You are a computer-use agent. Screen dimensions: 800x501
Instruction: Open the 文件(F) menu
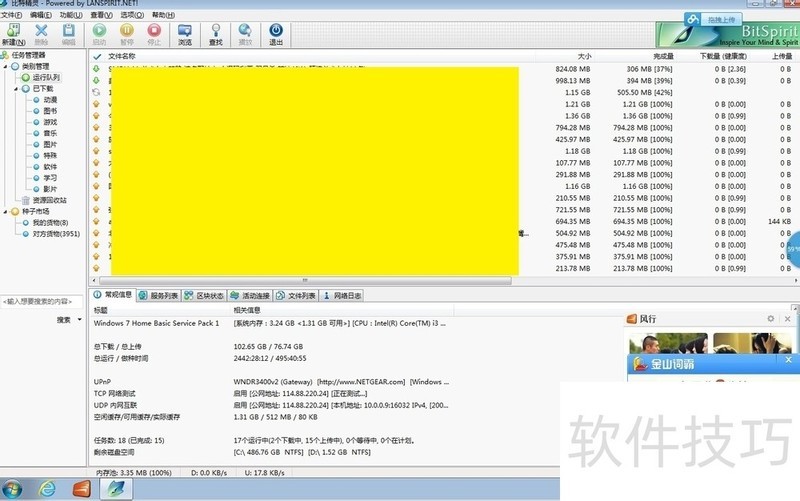(x=11, y=15)
